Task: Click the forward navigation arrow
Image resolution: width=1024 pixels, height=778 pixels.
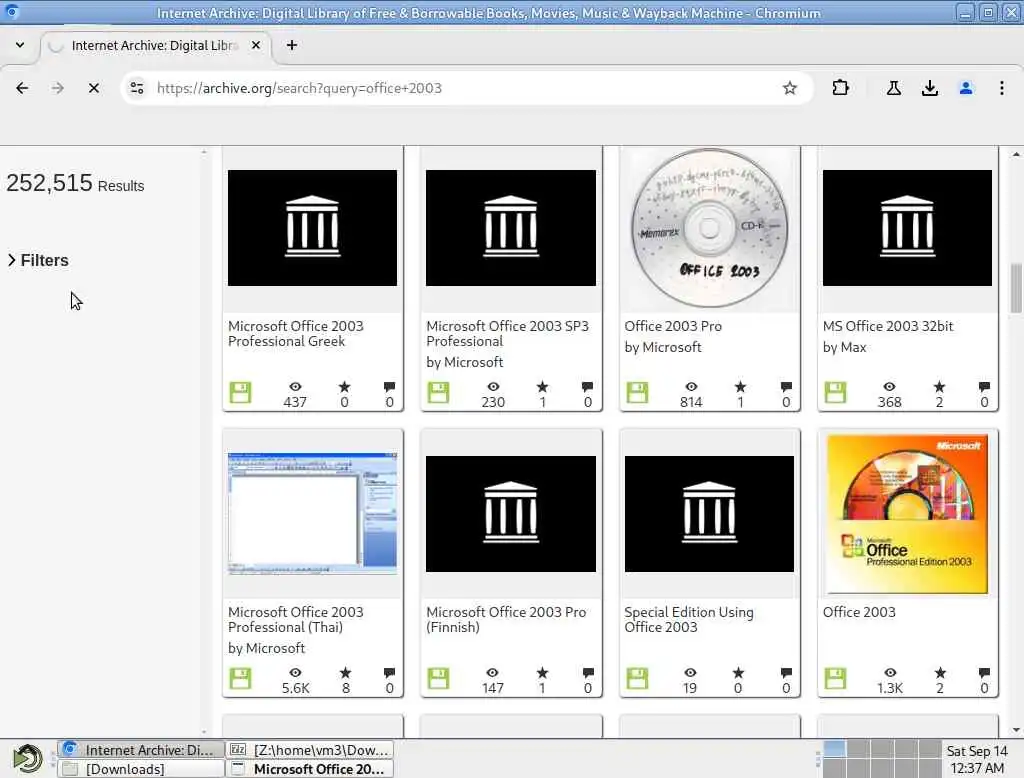Action: 57,88
